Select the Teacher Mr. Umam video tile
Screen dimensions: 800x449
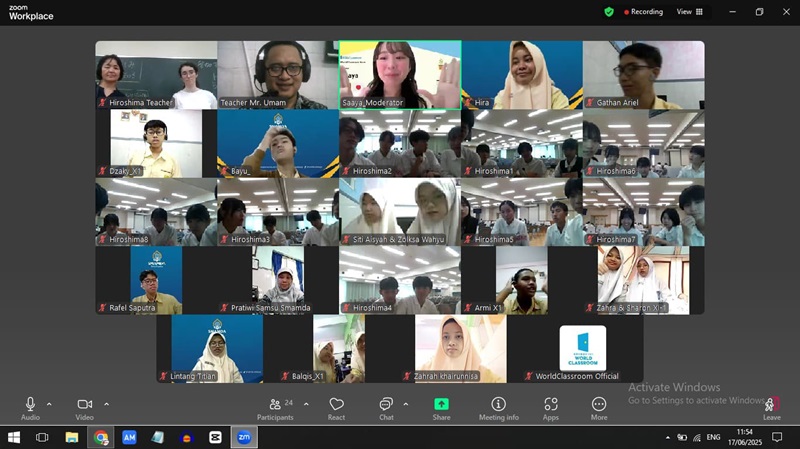tap(278, 75)
